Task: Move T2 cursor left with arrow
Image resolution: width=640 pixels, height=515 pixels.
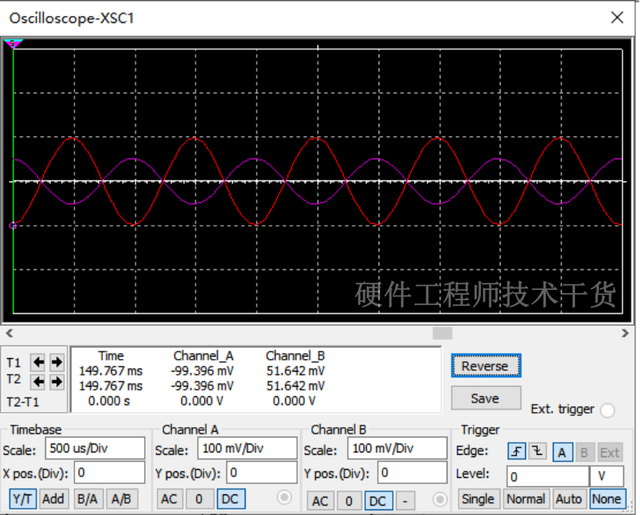Action: click(x=38, y=382)
